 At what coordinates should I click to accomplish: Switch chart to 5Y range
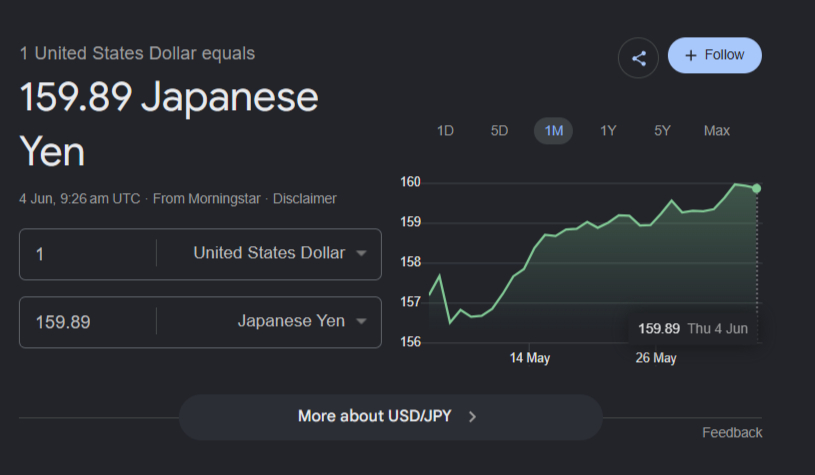point(662,130)
